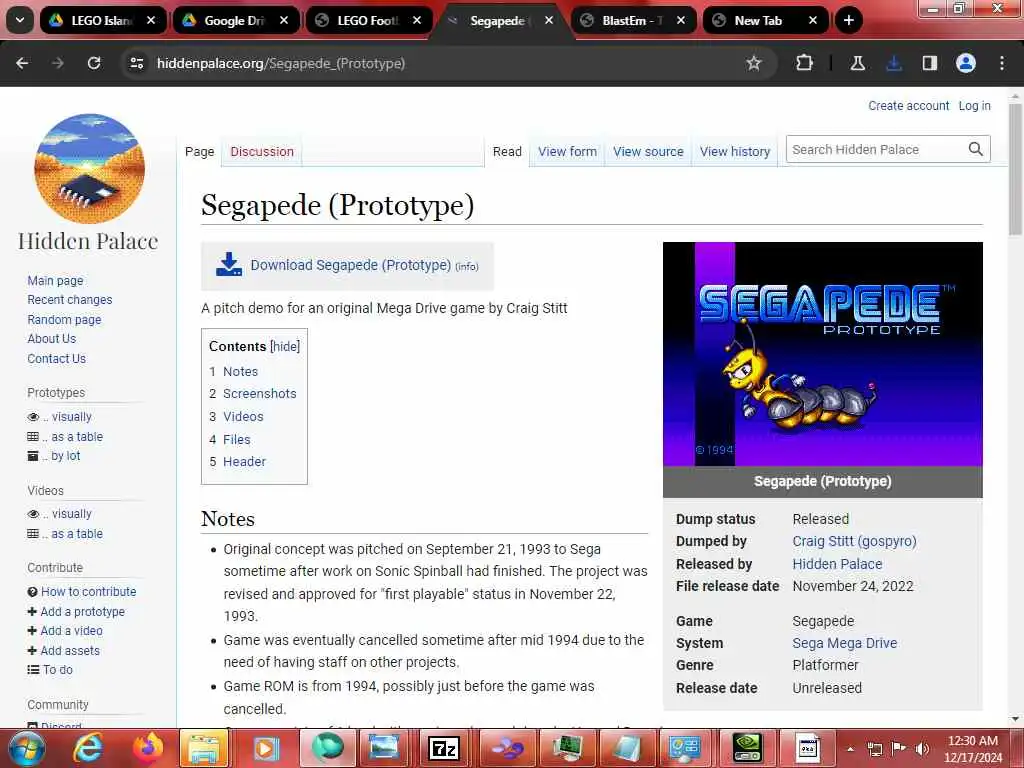Open the Chrome three-dot menu
1024x768 pixels.
(1002, 63)
